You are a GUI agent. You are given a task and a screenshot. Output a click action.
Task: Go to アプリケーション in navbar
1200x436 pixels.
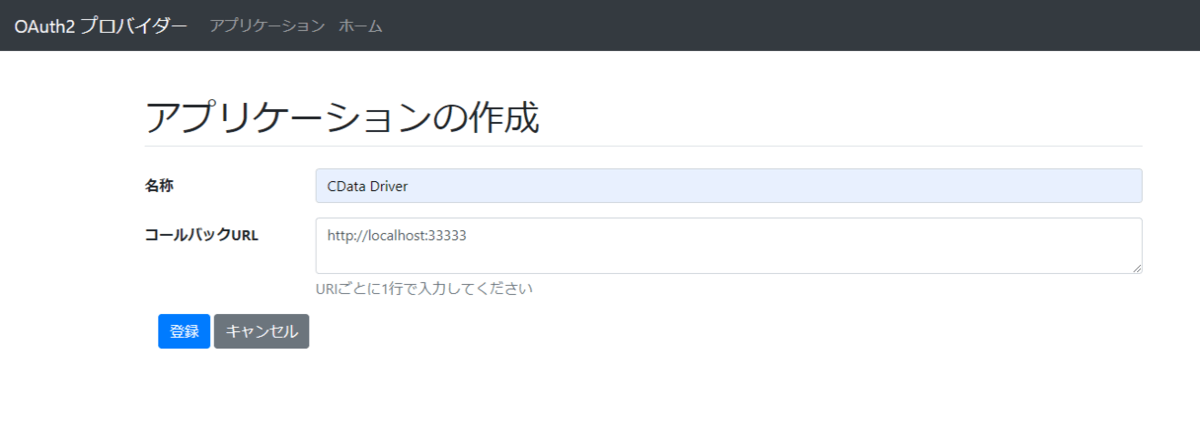tap(267, 26)
